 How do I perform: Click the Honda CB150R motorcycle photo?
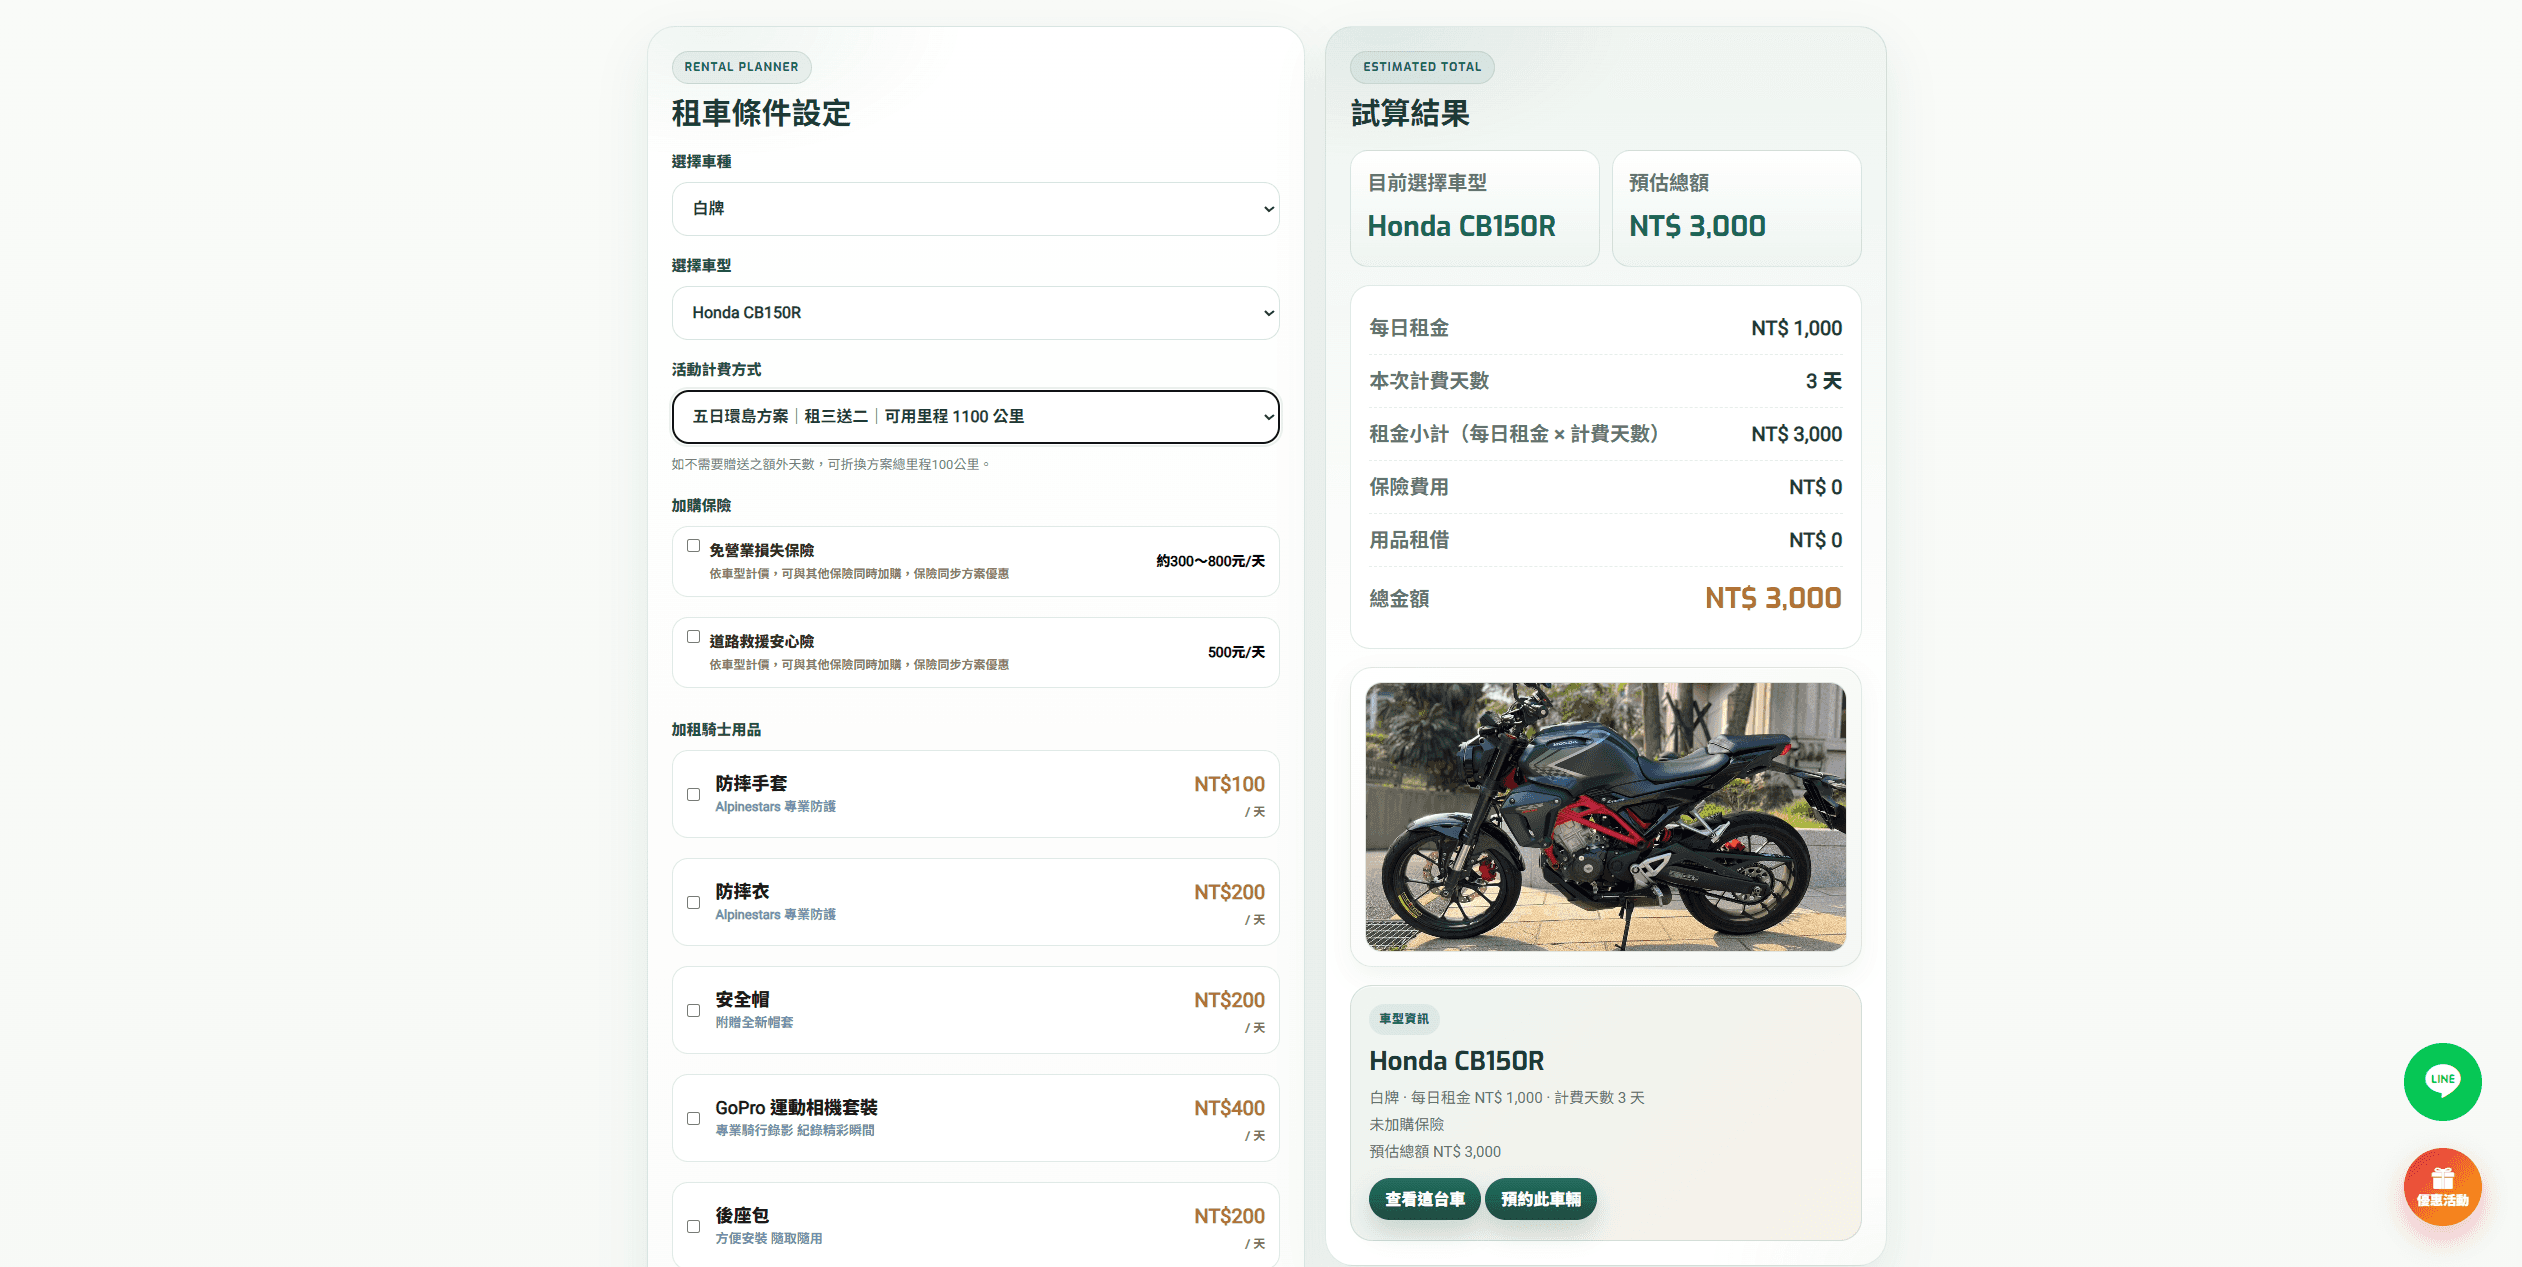[1605, 817]
